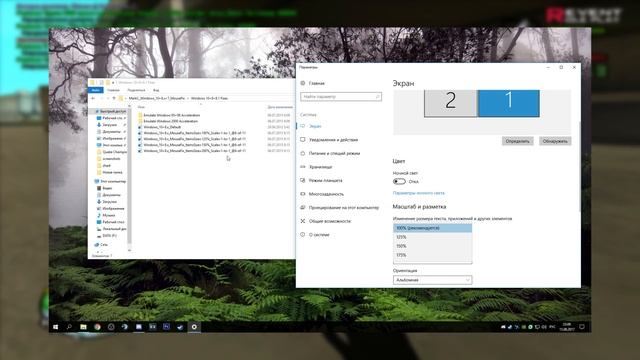Screen dimensions: 640x360
Task: Open Уведомления и действия settings
Action: tap(329, 140)
